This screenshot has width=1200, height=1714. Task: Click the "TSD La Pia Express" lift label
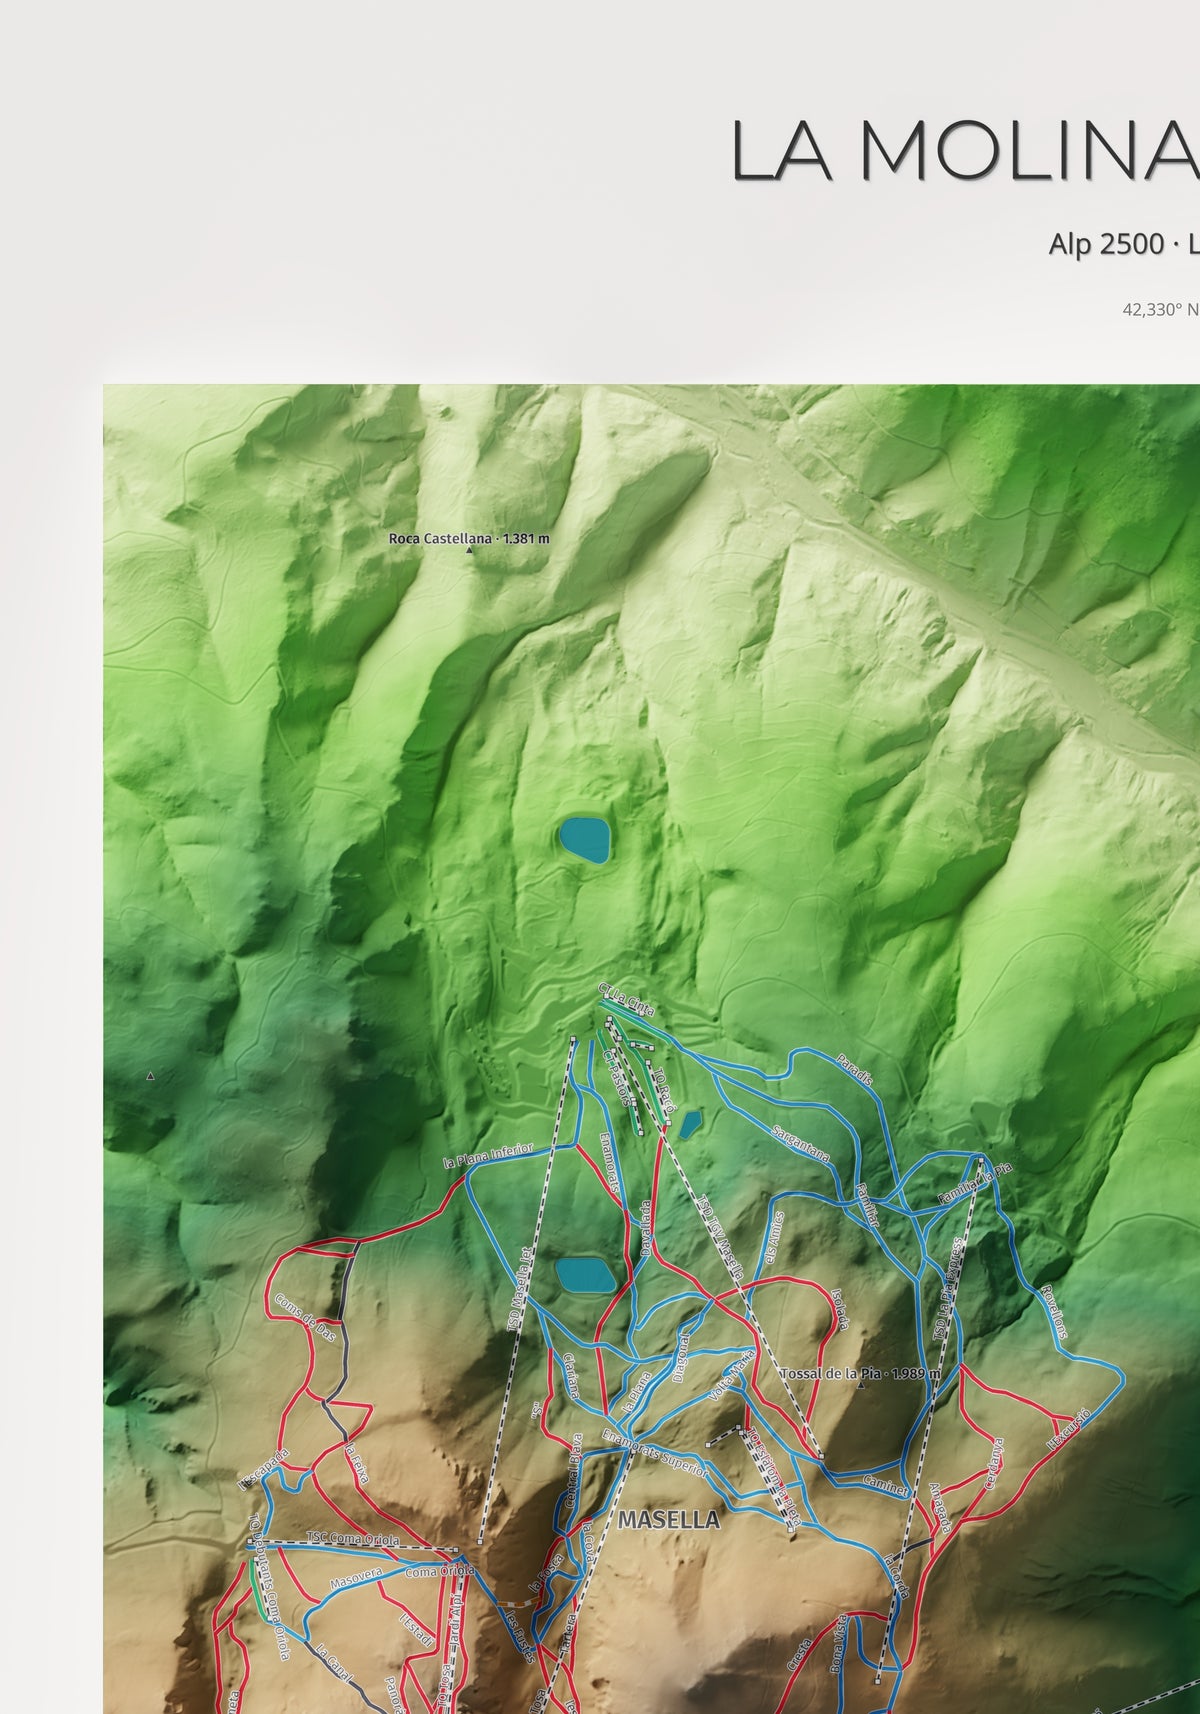[947, 1289]
